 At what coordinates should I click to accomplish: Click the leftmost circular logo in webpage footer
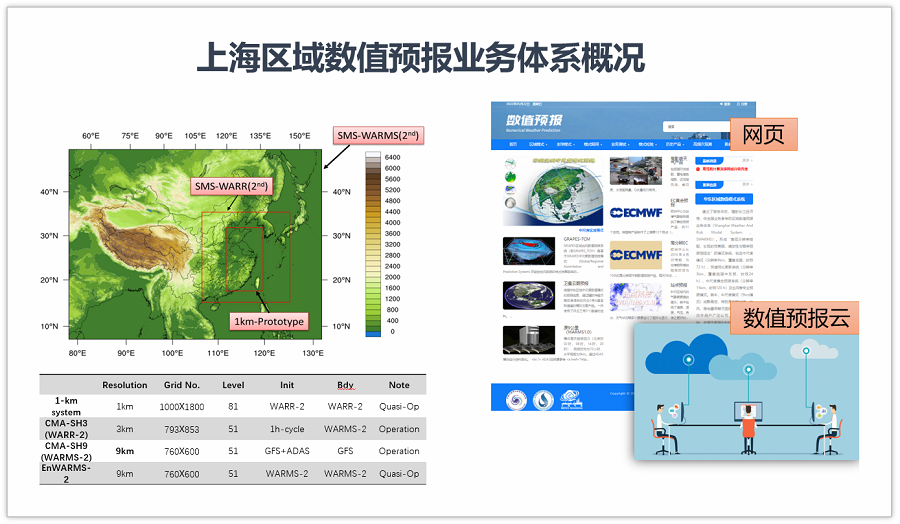click(515, 399)
